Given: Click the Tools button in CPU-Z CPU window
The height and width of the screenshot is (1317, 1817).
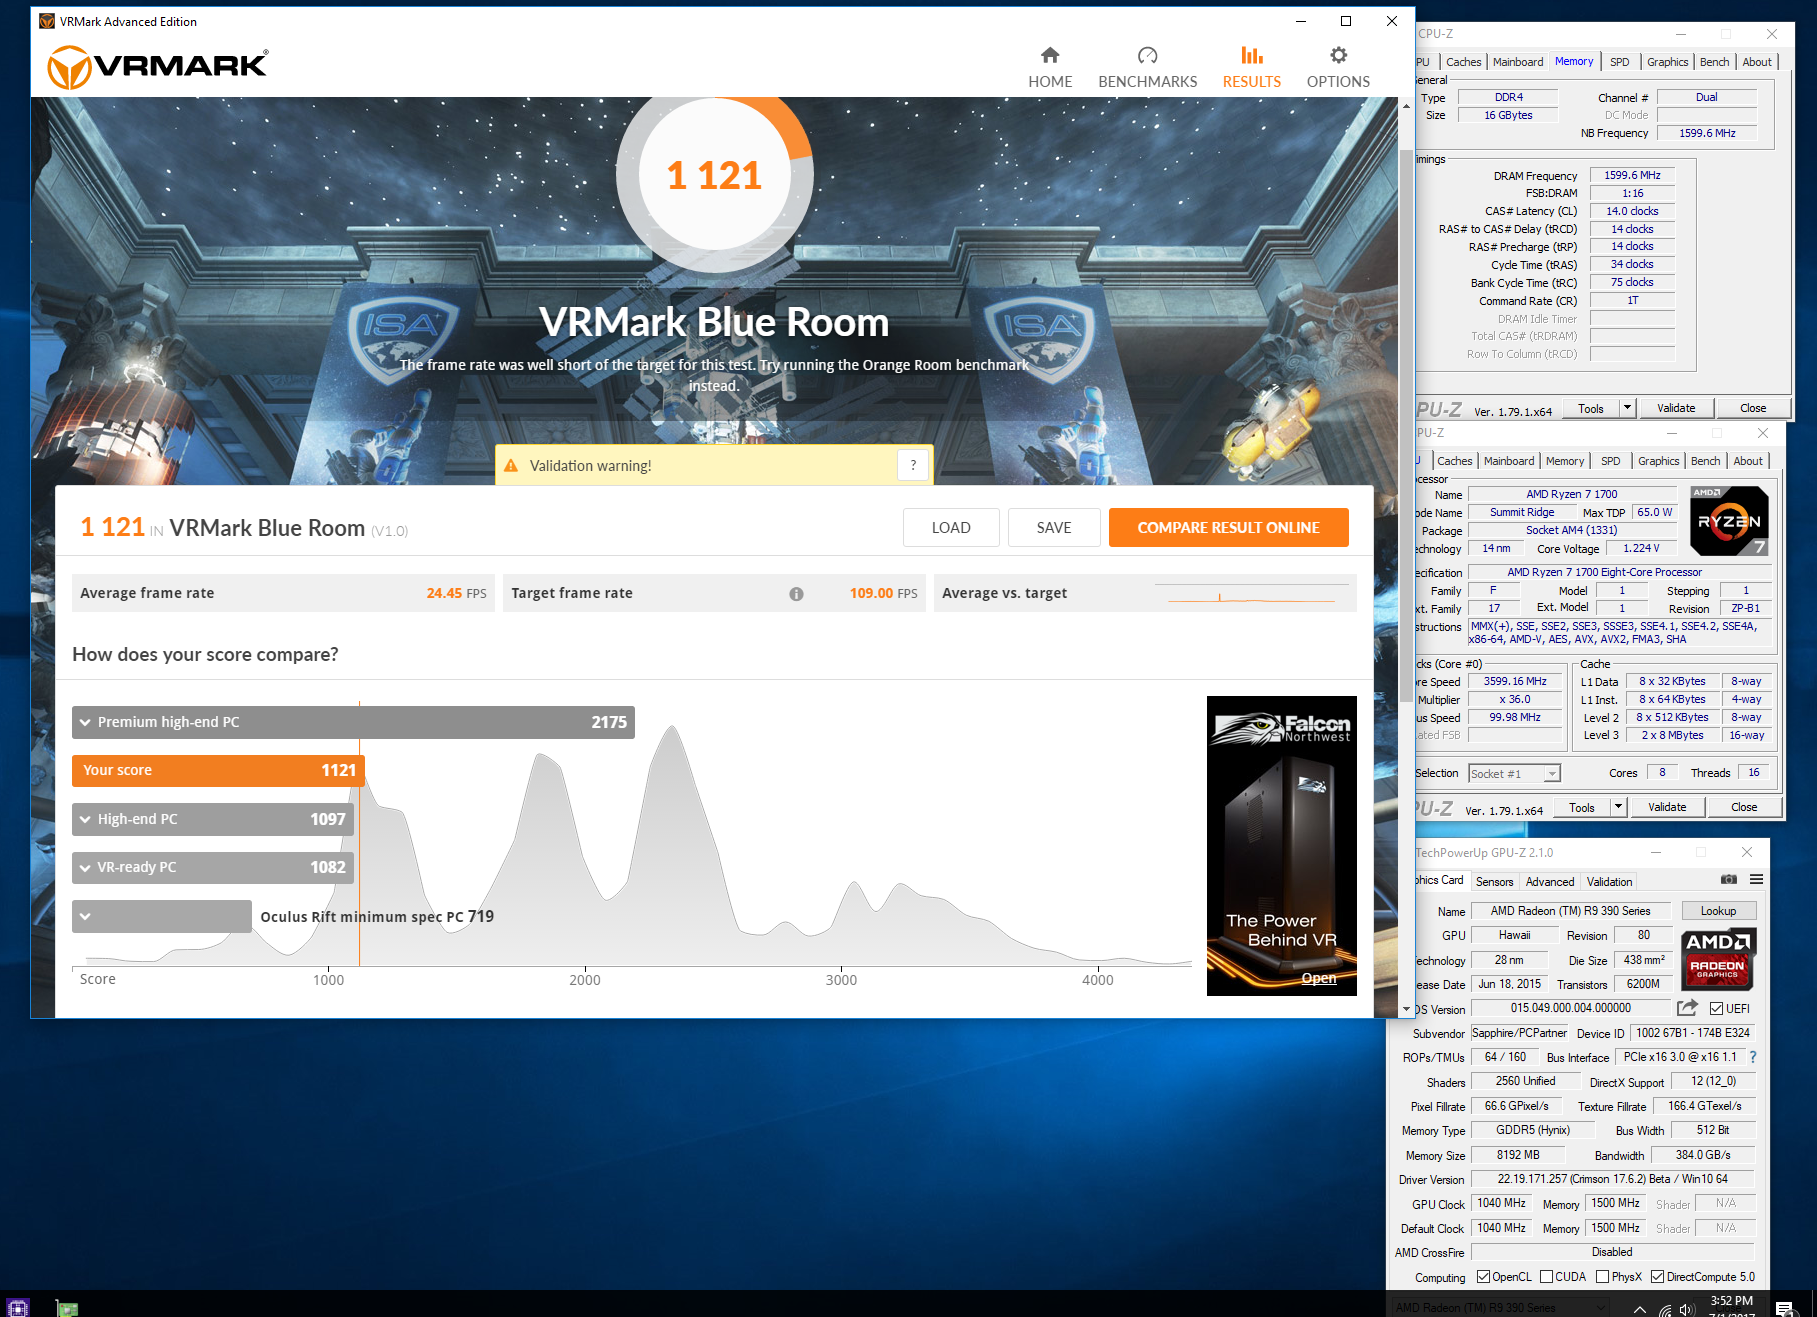Looking at the screenshot, I should tap(1582, 807).
